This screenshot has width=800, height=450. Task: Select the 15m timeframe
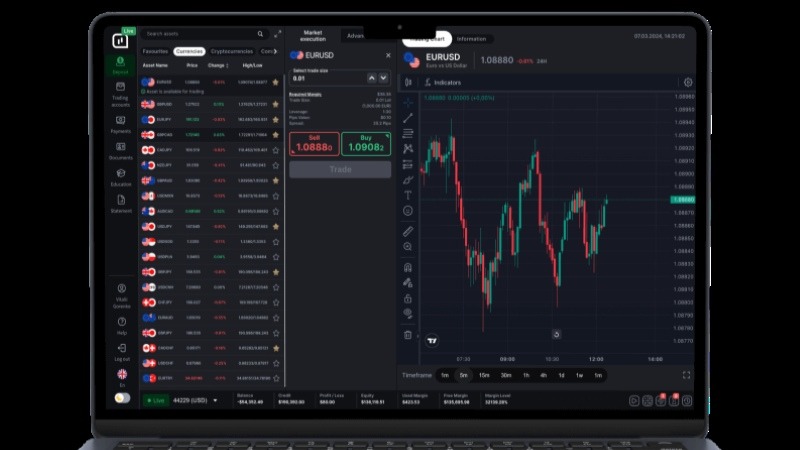coord(484,376)
